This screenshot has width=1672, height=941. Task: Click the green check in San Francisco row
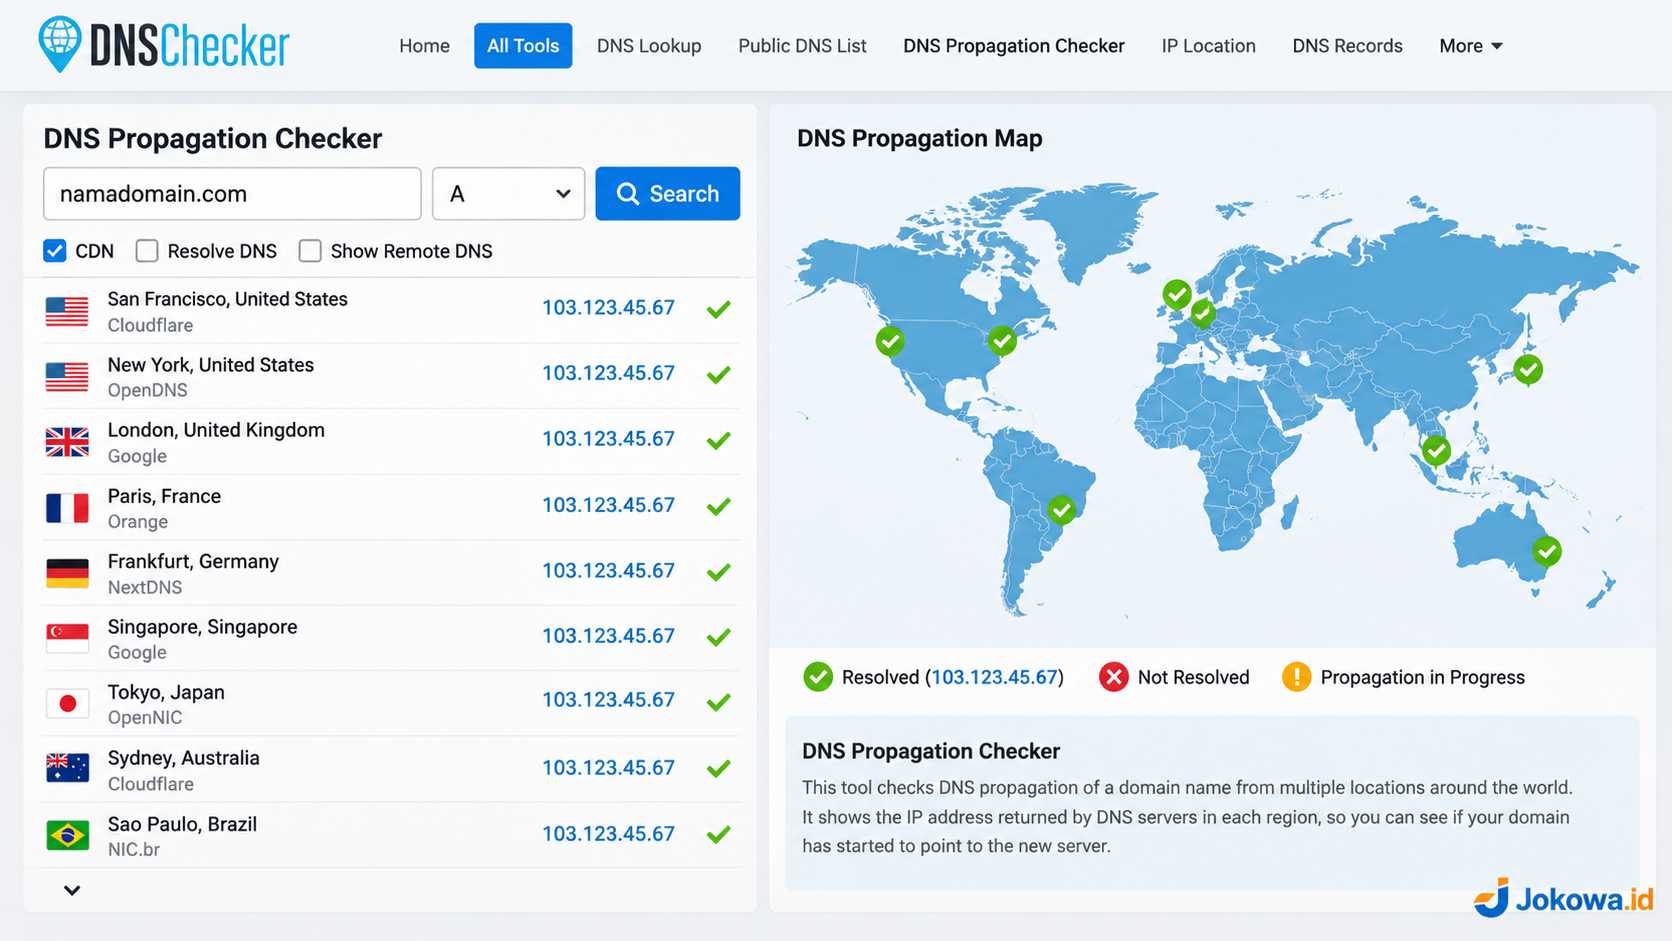pyautogui.click(x=718, y=309)
